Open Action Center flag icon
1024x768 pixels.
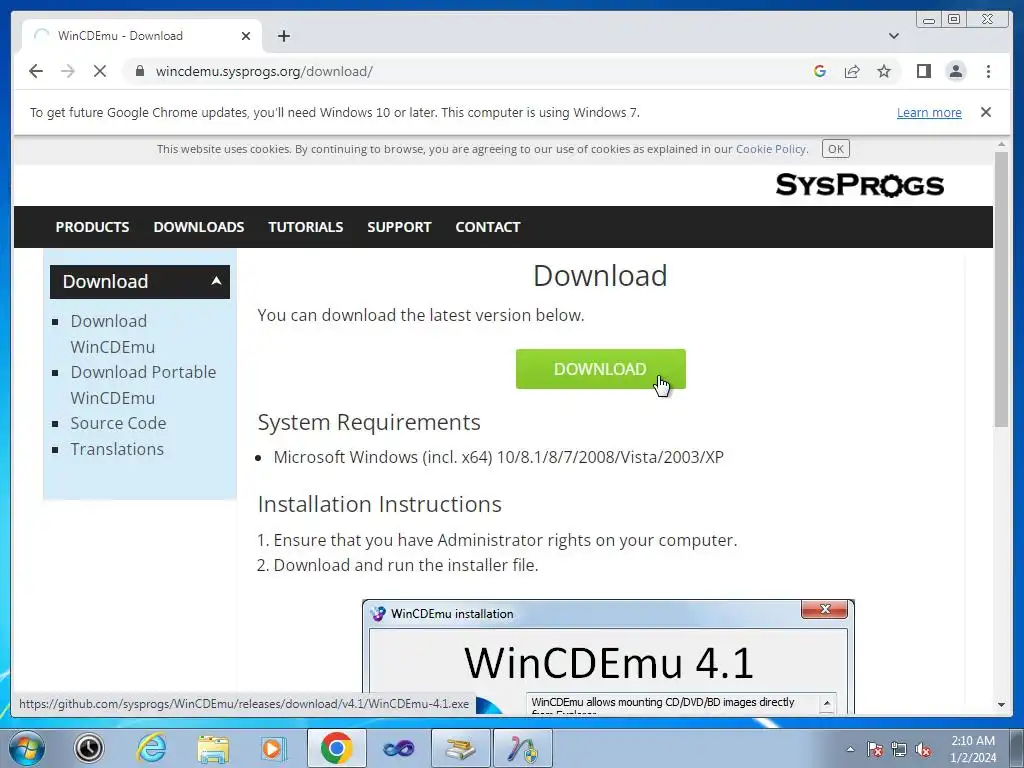[x=875, y=749]
